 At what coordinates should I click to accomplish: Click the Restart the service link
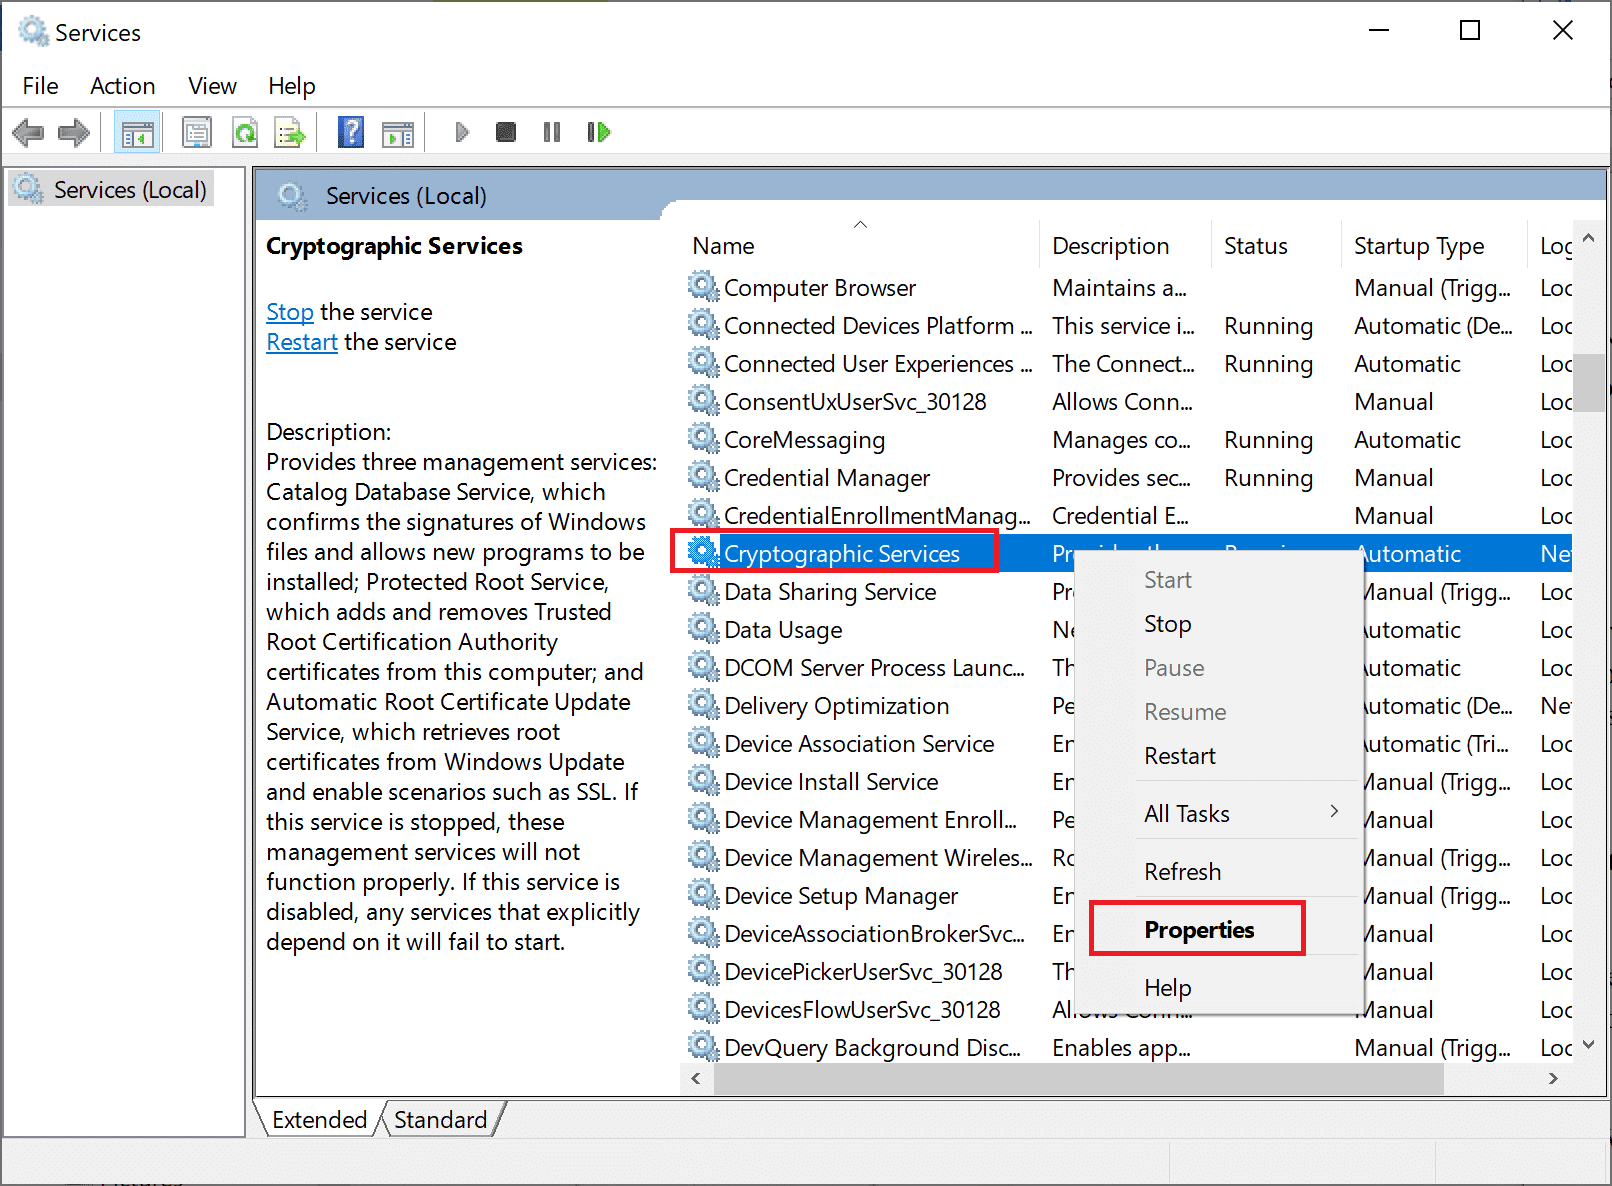[302, 342]
